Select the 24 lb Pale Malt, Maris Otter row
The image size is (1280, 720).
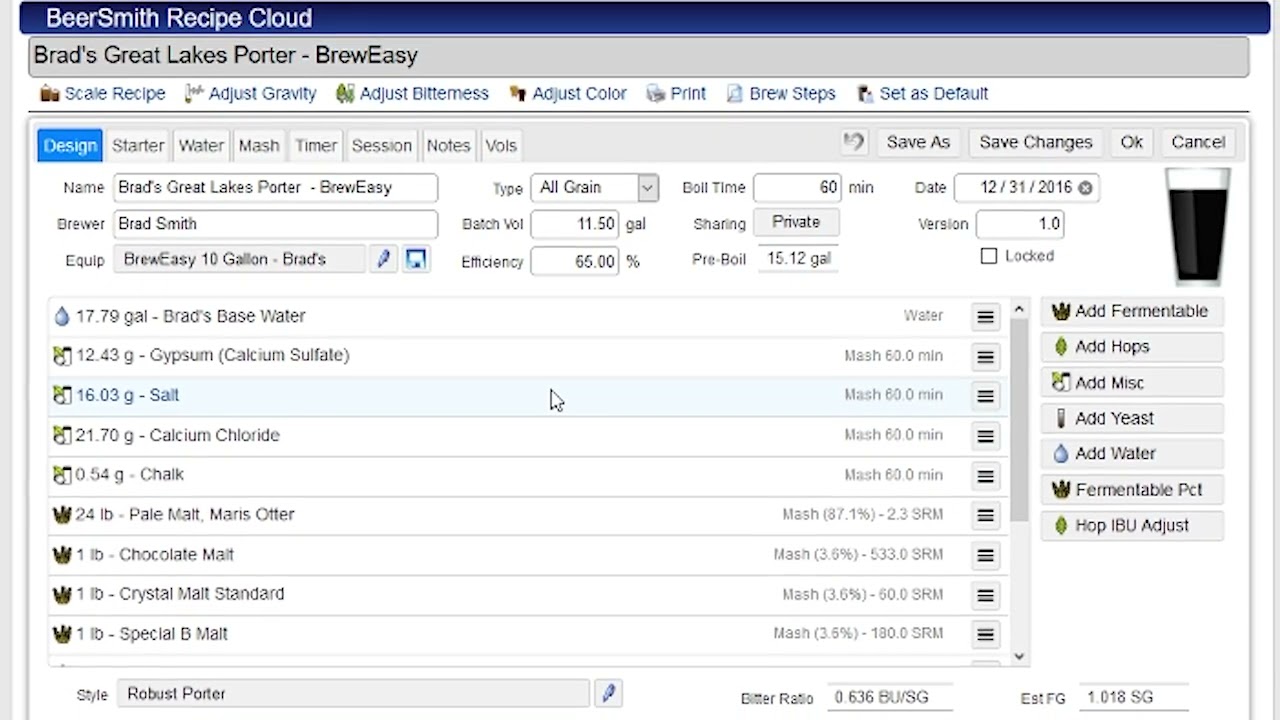(x=527, y=514)
